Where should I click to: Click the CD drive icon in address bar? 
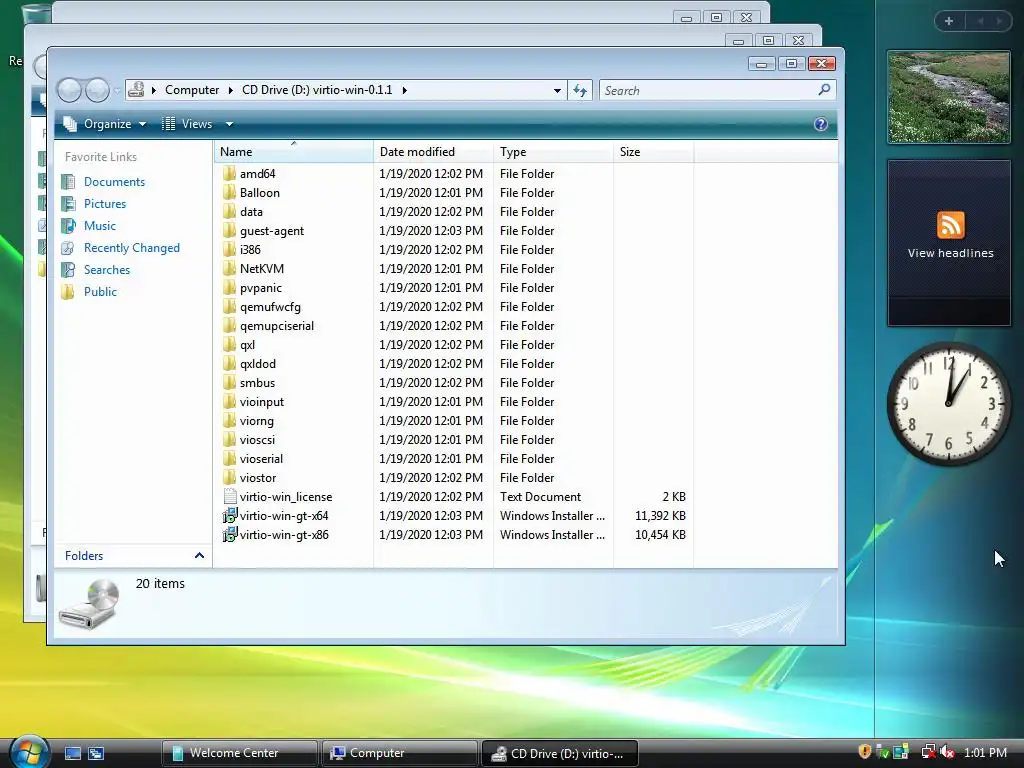click(136, 89)
